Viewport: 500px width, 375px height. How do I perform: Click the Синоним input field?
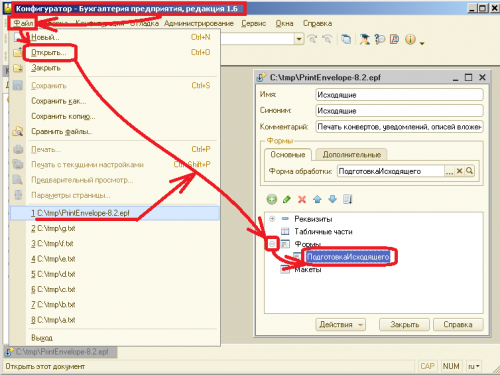coord(399,111)
